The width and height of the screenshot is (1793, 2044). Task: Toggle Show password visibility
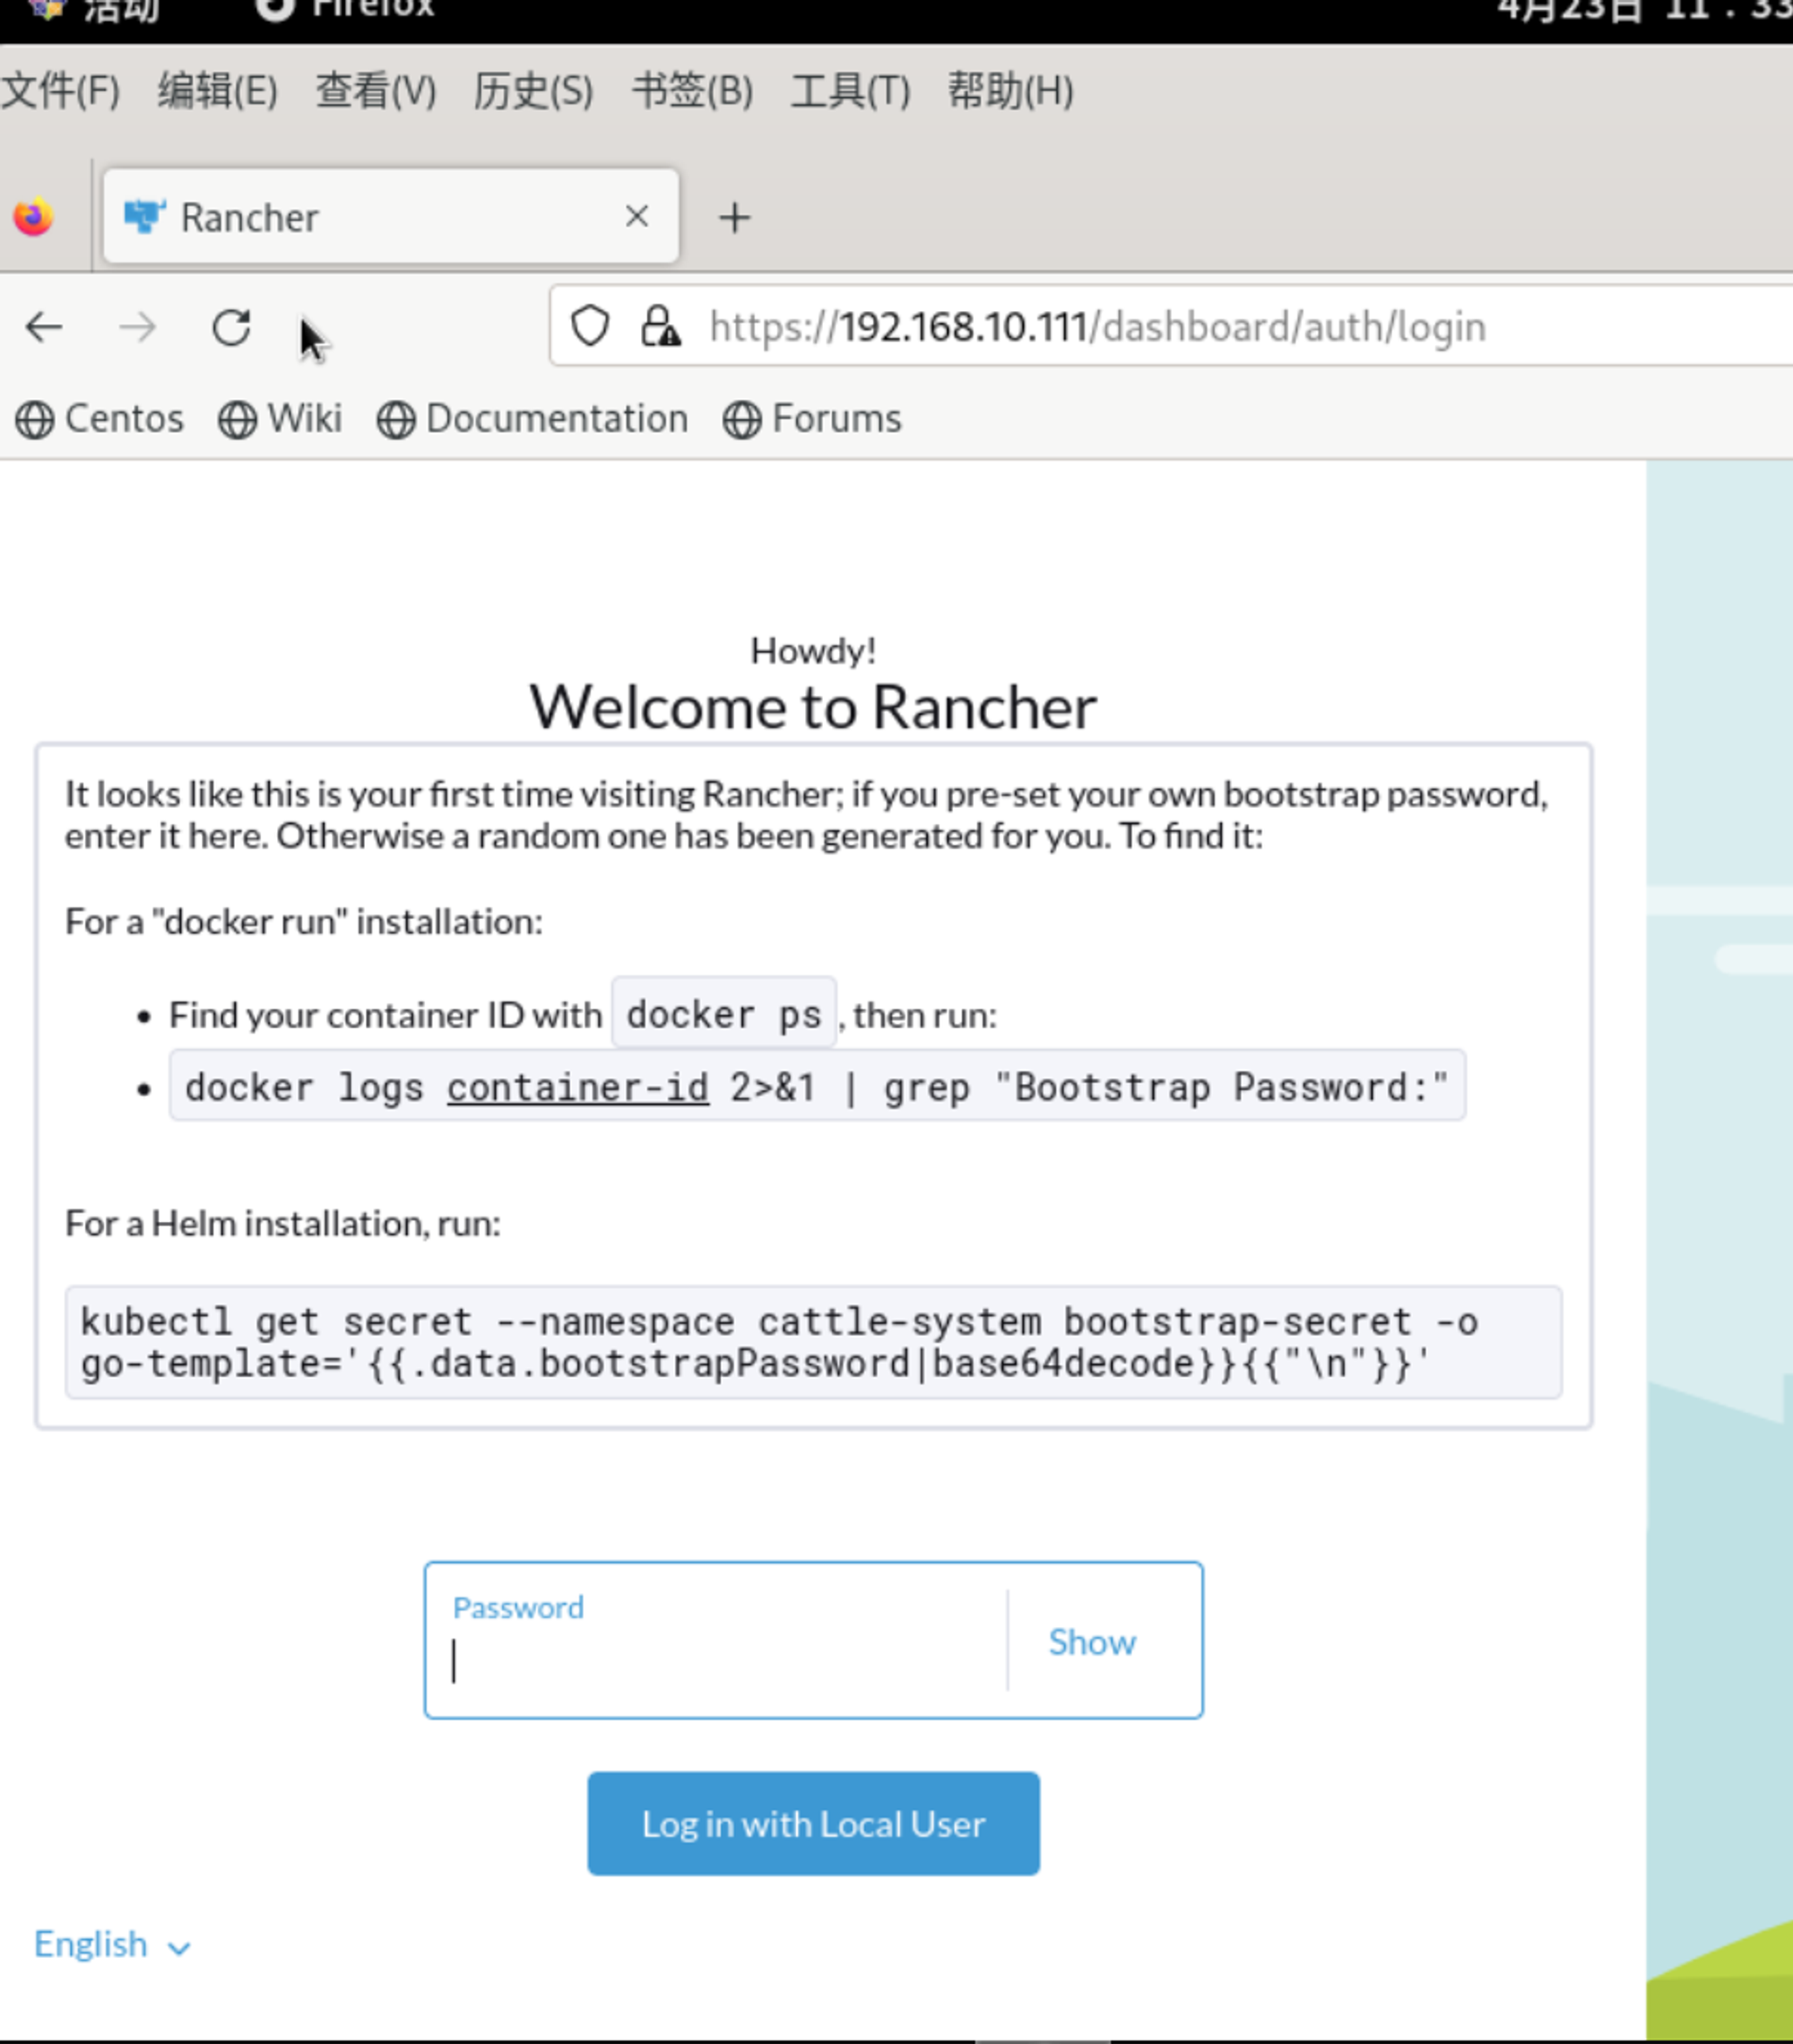[1091, 1642]
